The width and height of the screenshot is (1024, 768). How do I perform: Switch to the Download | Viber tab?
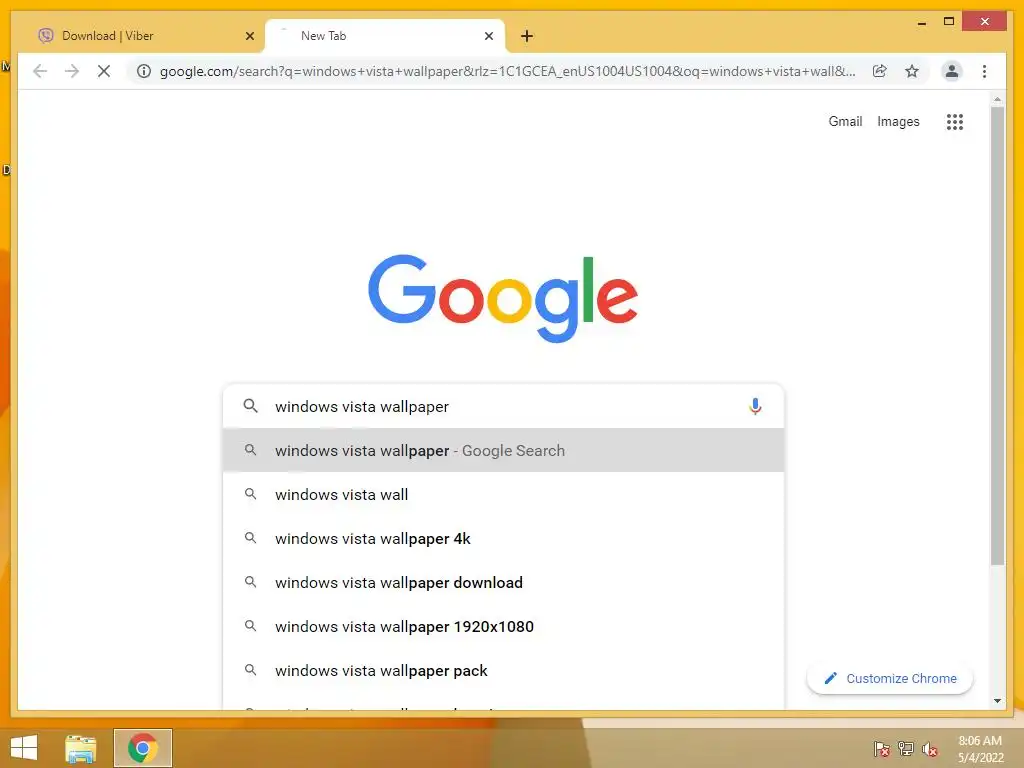click(x=144, y=36)
